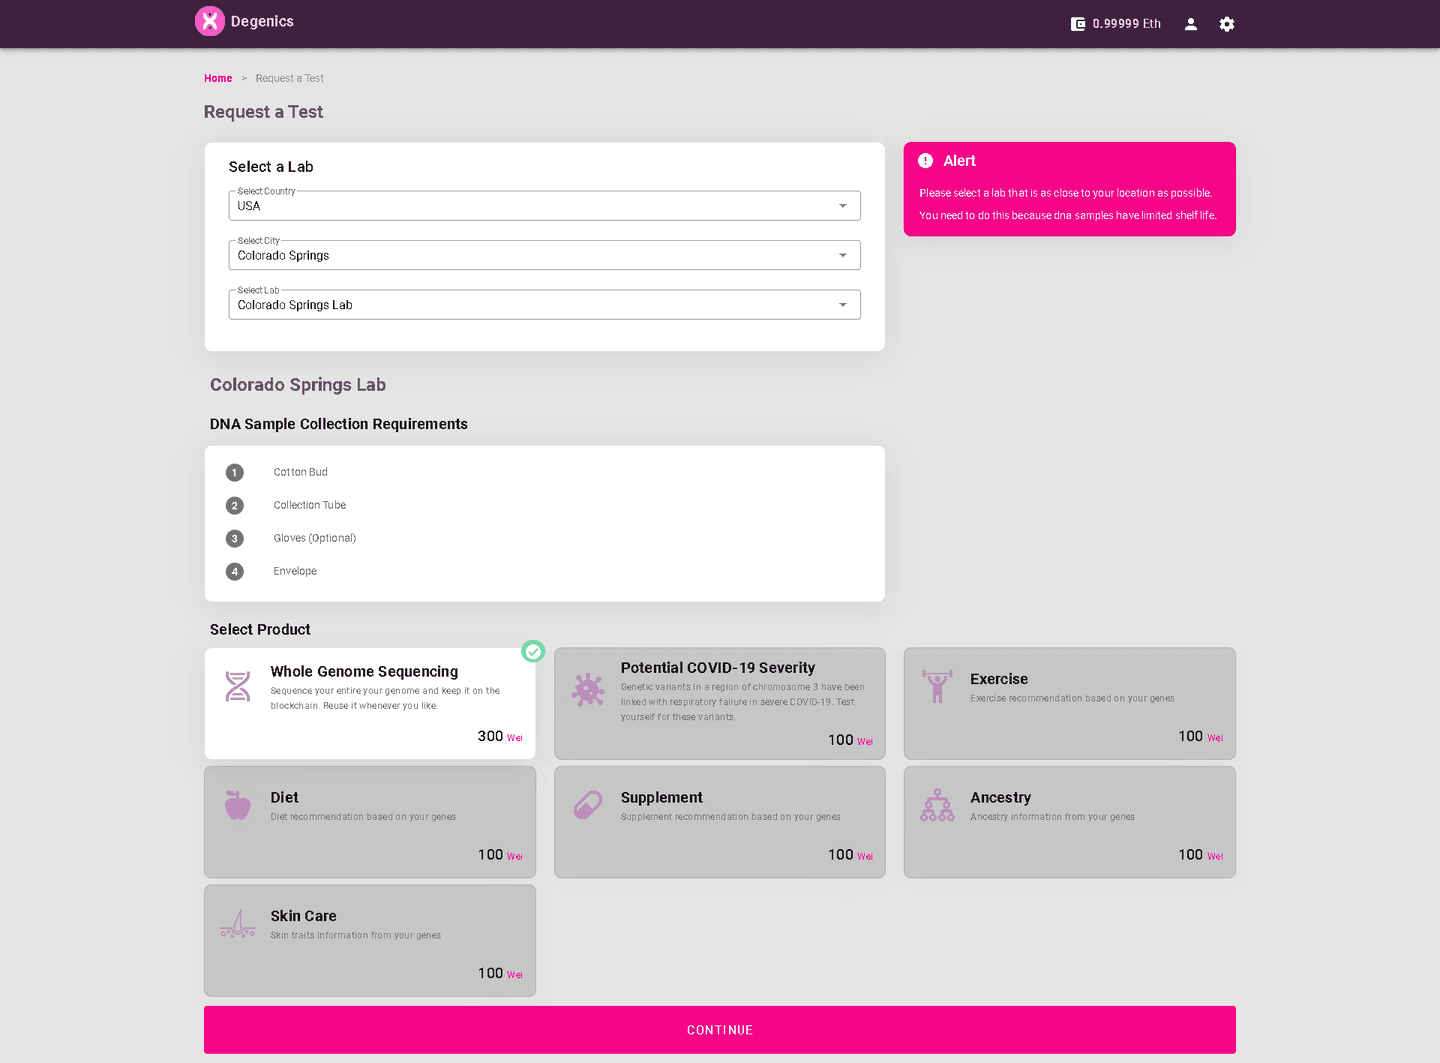Viewport: 1440px width, 1063px height.
Task: Expand the Colorado Springs city dropdown arrow
Action: coord(843,255)
